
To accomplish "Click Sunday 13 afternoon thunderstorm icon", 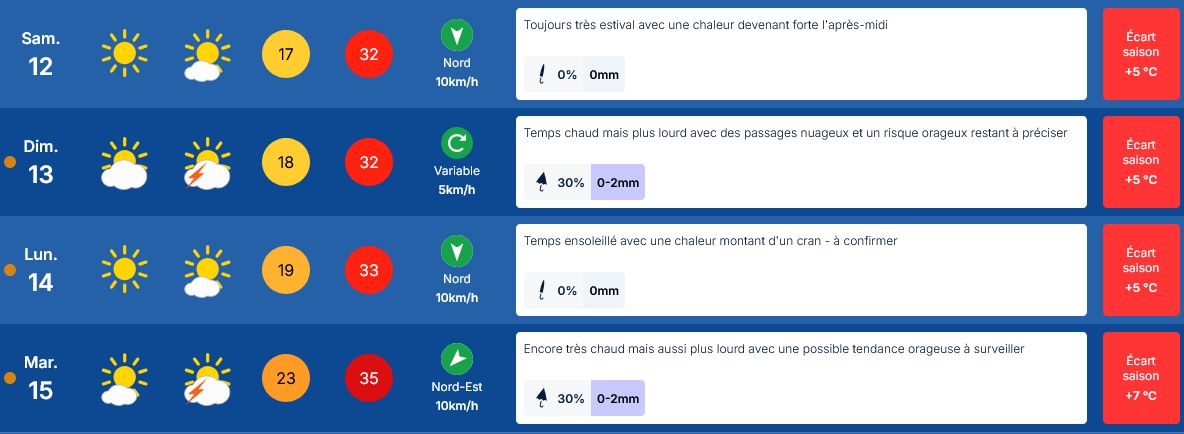I will tap(208, 163).
